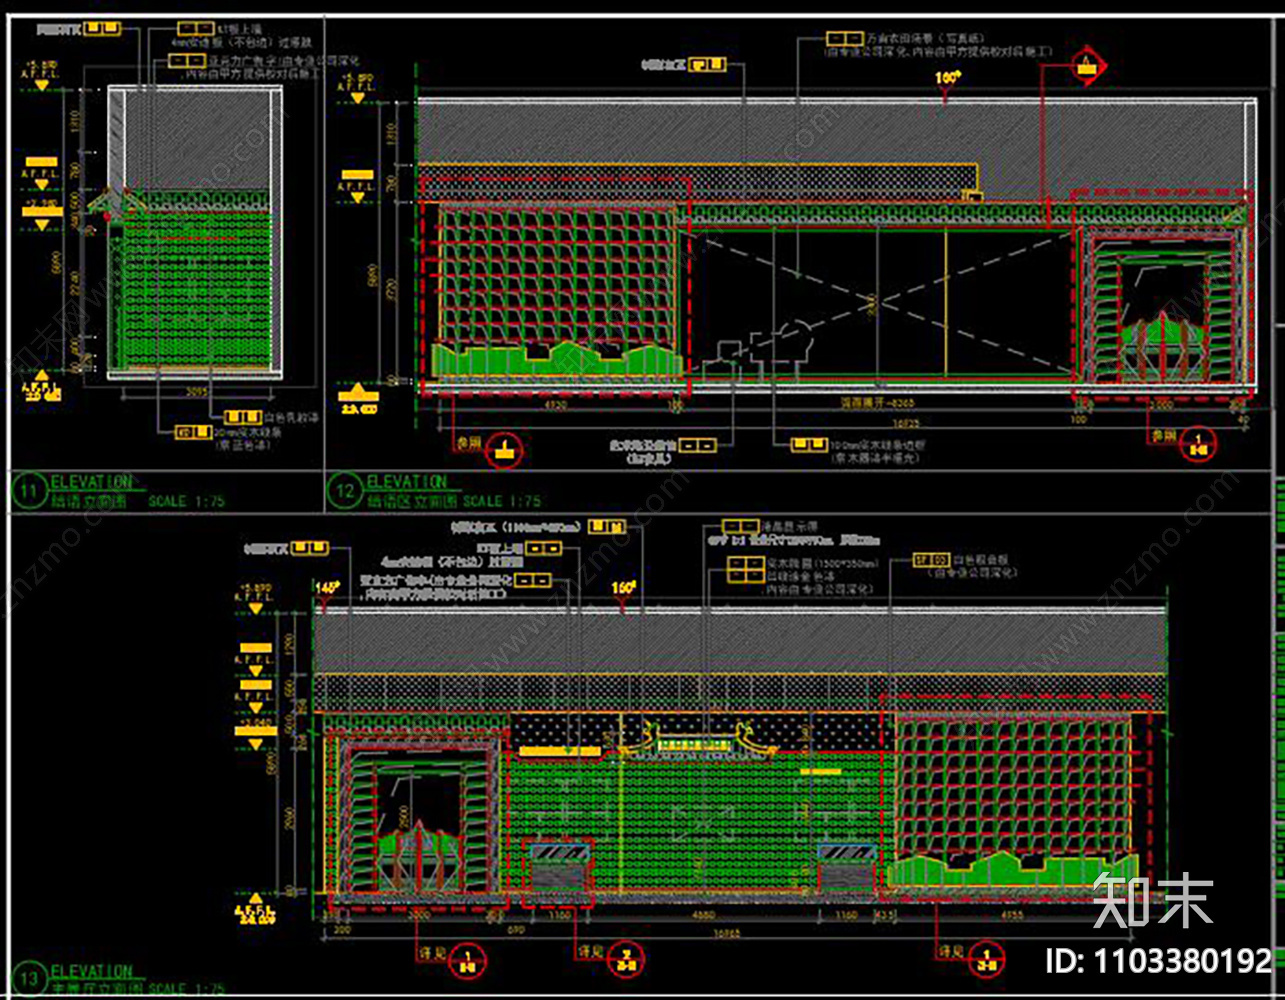Click the 4155 dimension in elevation 13
The width and height of the screenshot is (1285, 1000).
[1011, 914]
